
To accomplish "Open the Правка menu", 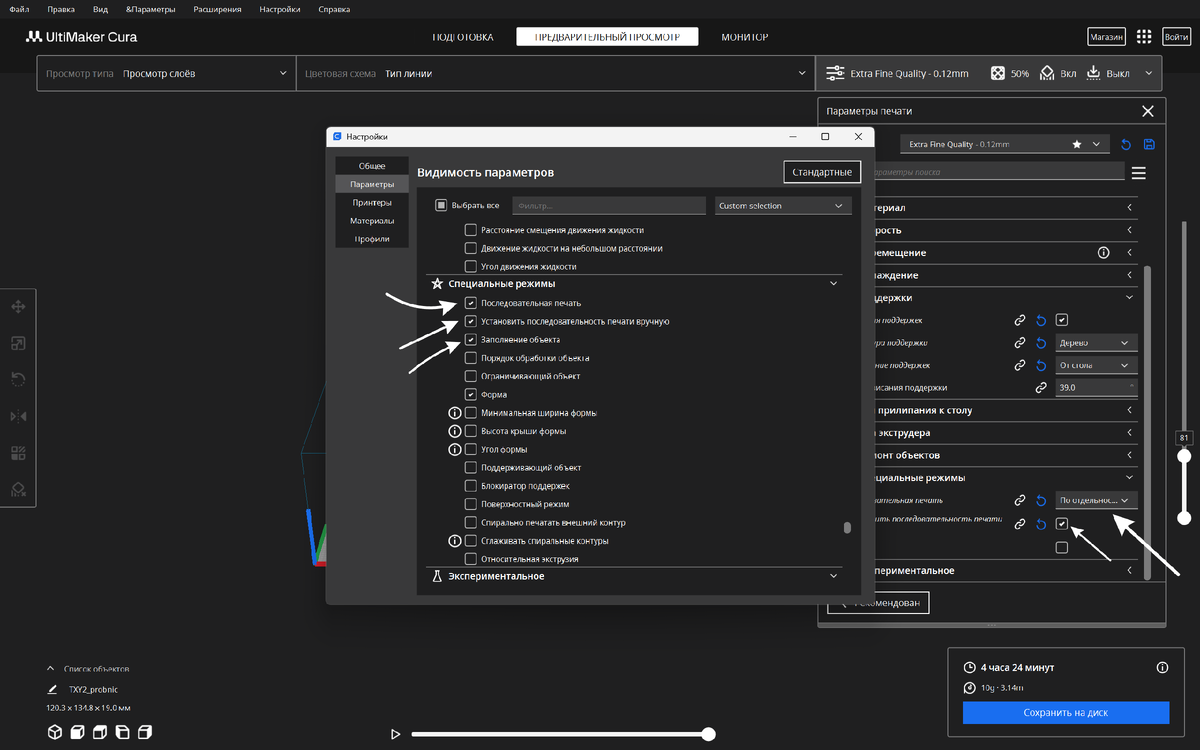I will pos(61,9).
